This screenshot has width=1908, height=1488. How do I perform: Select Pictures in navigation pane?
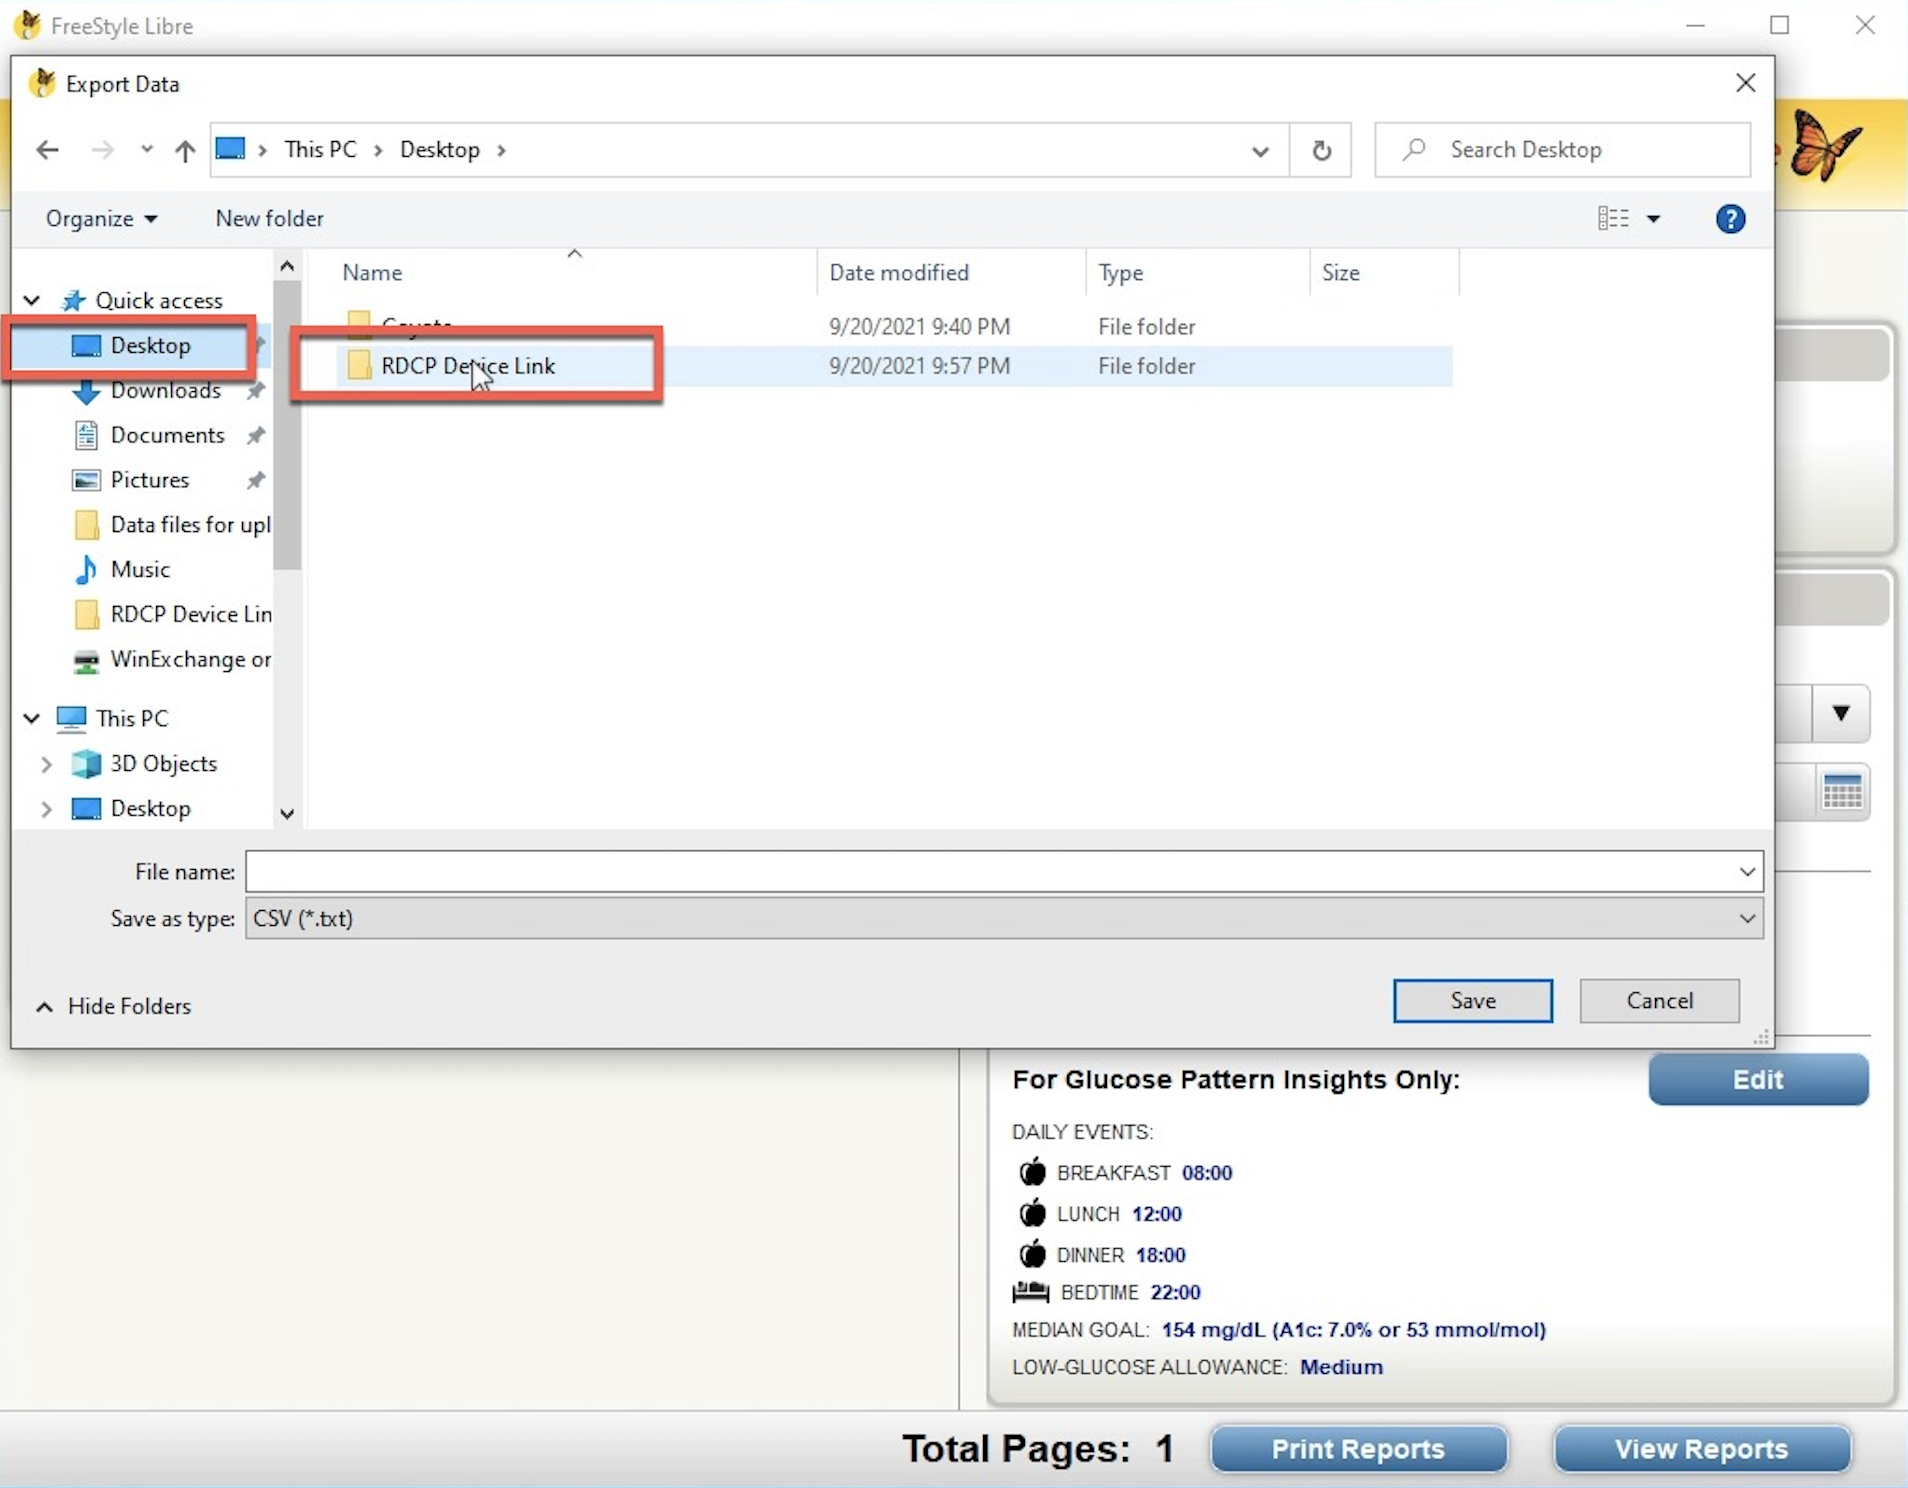tap(149, 480)
